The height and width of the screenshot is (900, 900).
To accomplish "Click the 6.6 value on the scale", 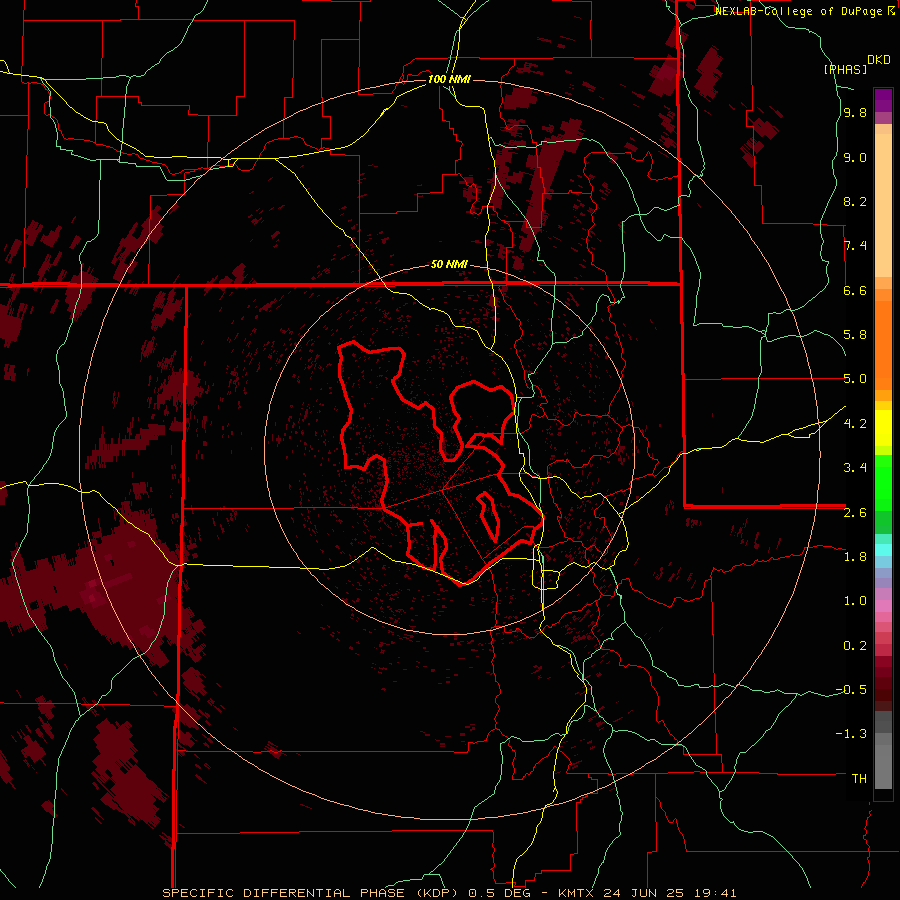I will [x=855, y=290].
